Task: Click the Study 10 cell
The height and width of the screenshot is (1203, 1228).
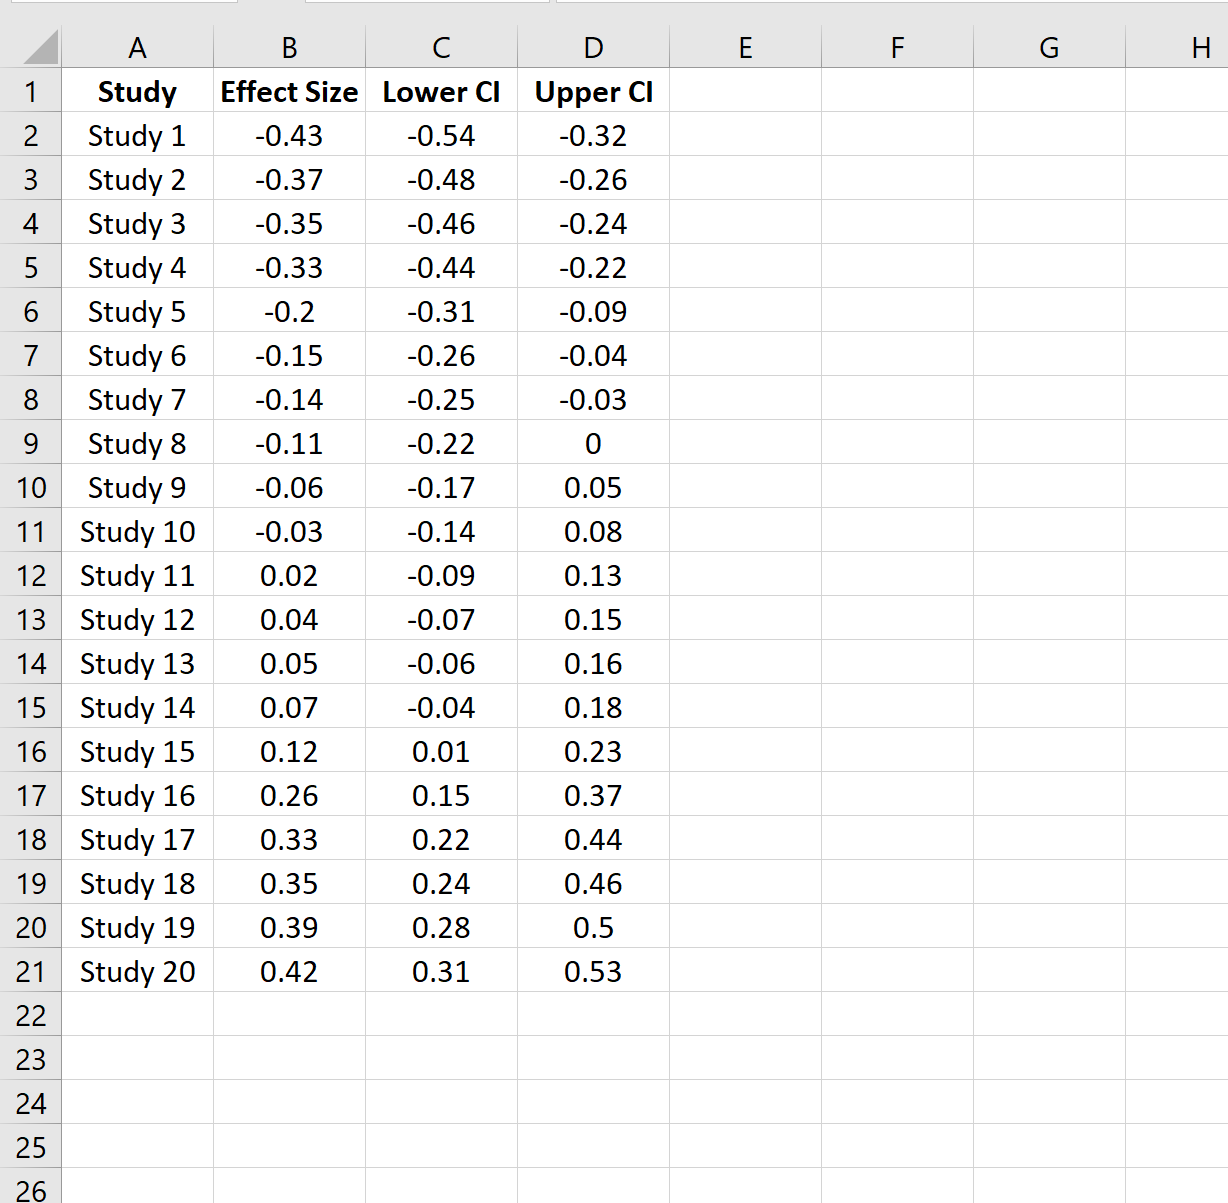Action: click(137, 531)
